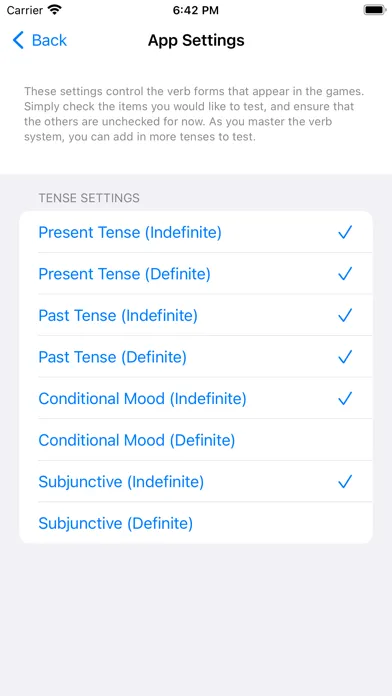Toggle Present Tense (Indefinite) label

pos(130,233)
